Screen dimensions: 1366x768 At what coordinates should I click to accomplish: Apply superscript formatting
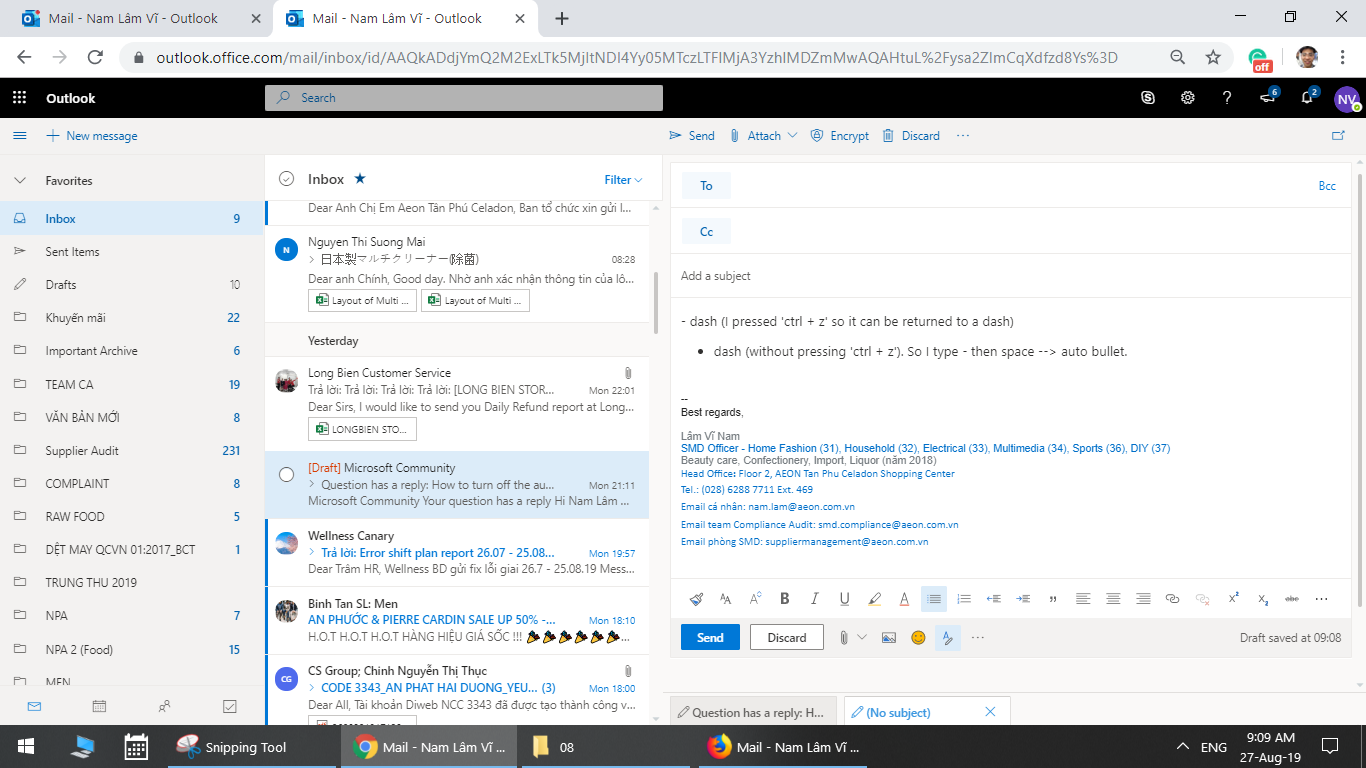(1233, 598)
